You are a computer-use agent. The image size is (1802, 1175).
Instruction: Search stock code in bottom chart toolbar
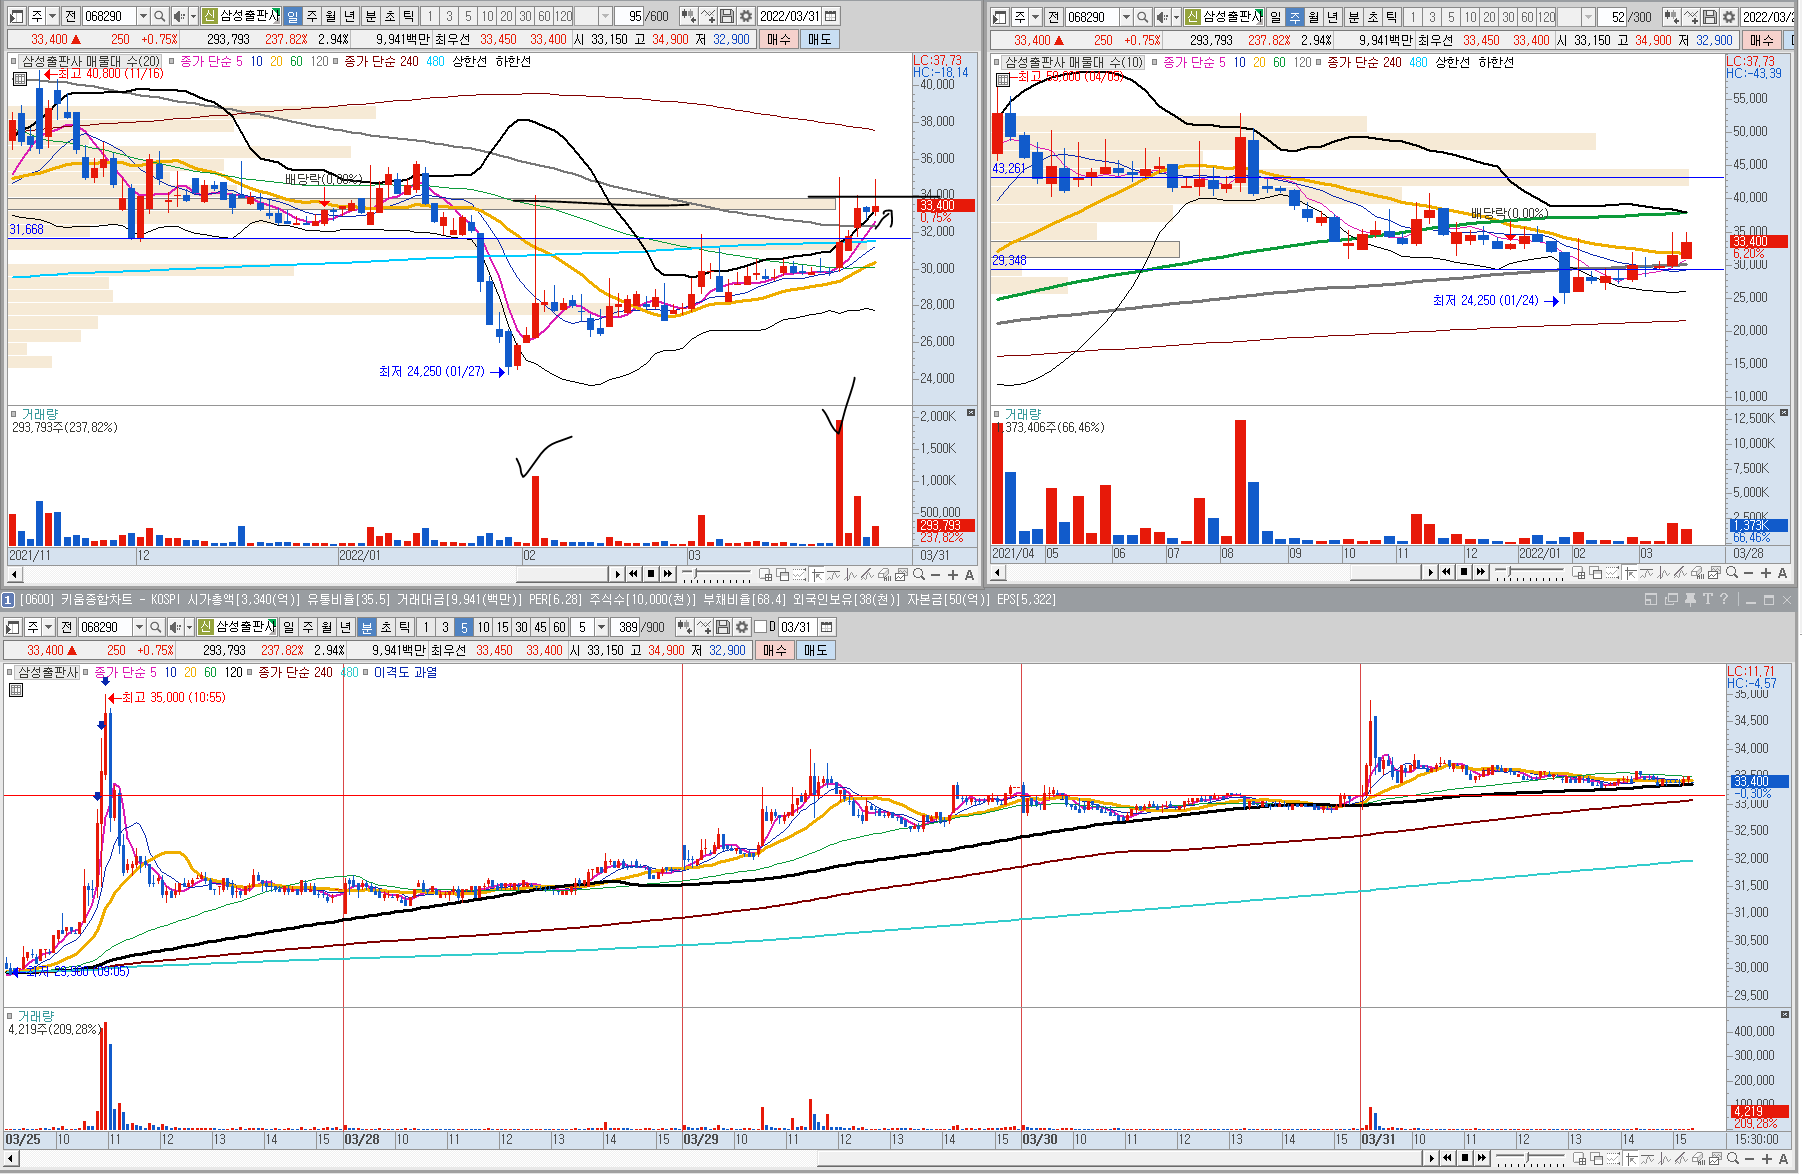[155, 627]
